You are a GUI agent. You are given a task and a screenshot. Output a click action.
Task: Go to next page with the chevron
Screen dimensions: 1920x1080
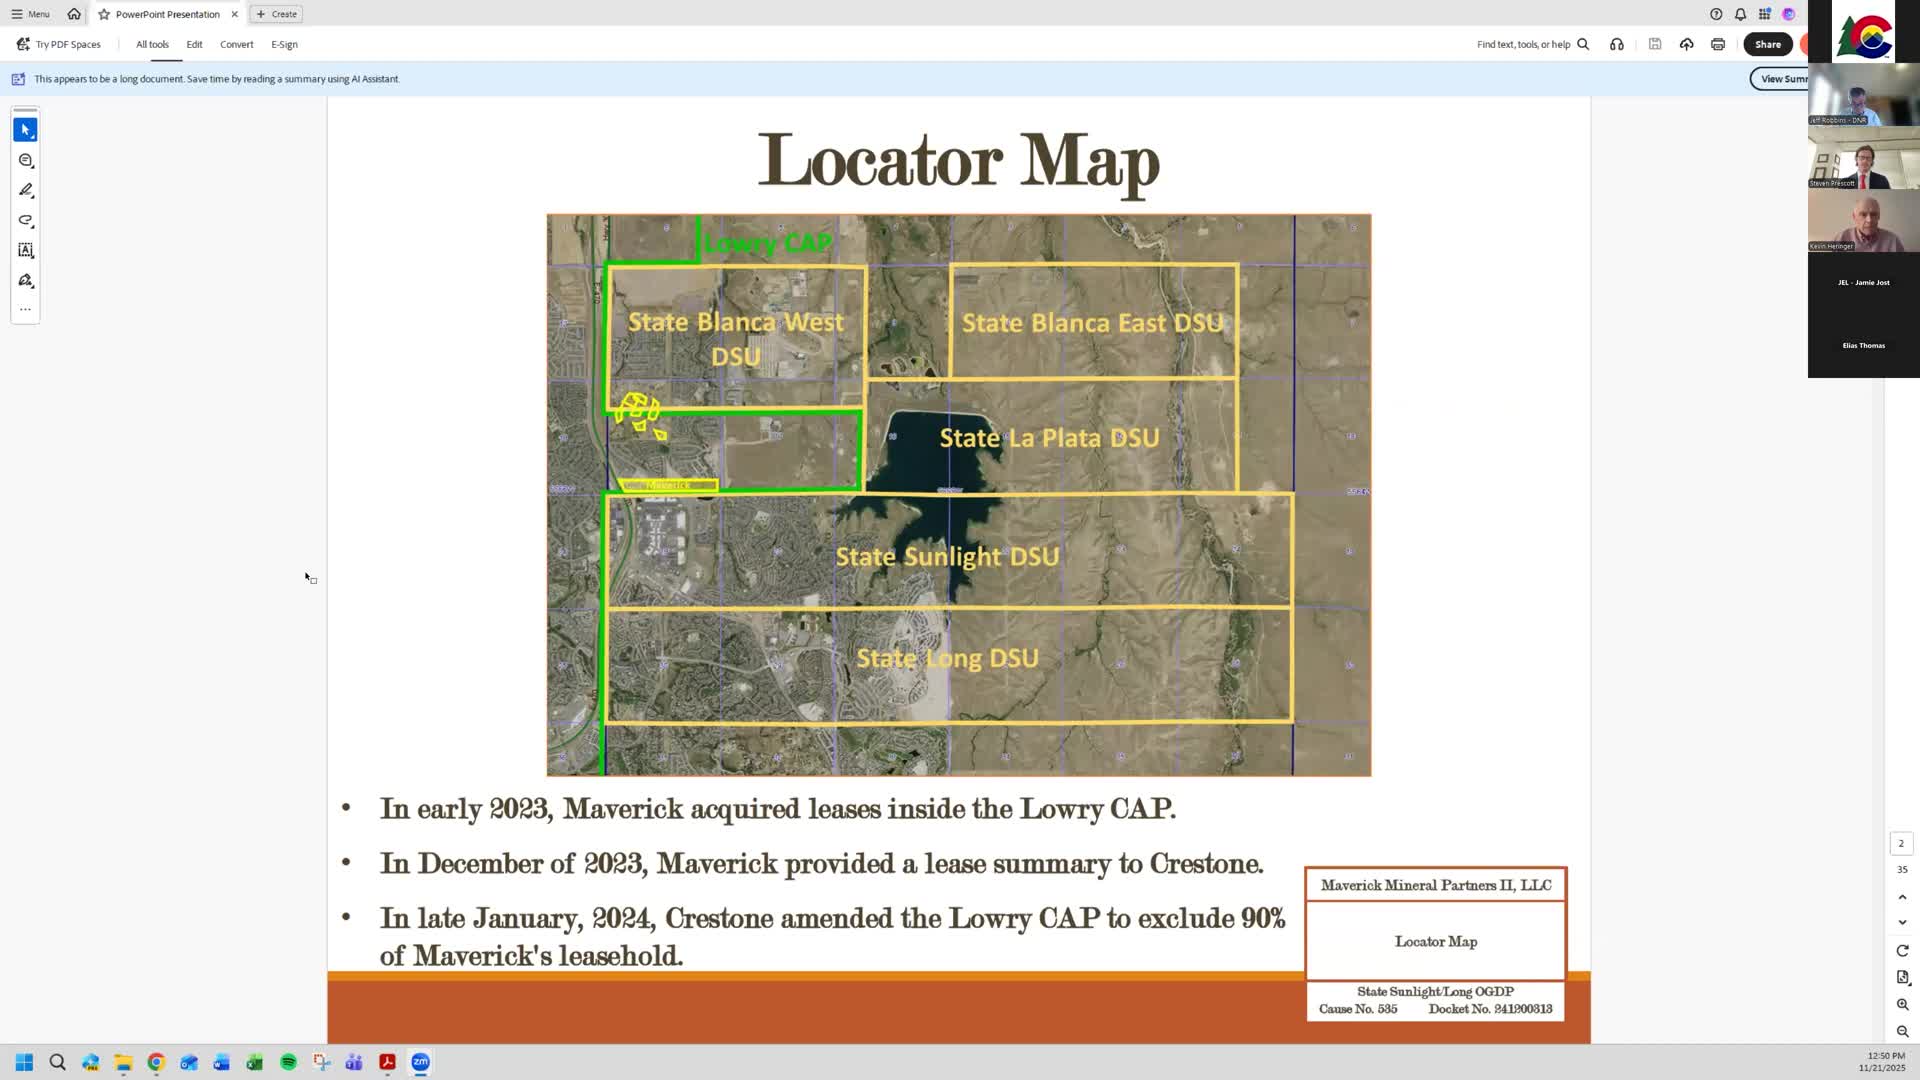tap(1902, 922)
